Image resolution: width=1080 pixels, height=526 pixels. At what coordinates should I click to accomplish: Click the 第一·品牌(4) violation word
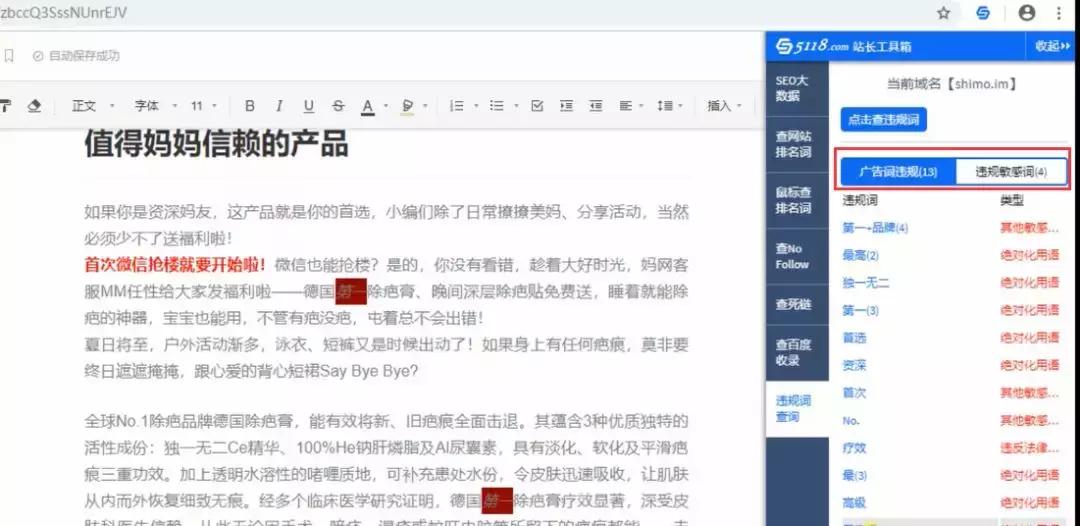pos(875,227)
